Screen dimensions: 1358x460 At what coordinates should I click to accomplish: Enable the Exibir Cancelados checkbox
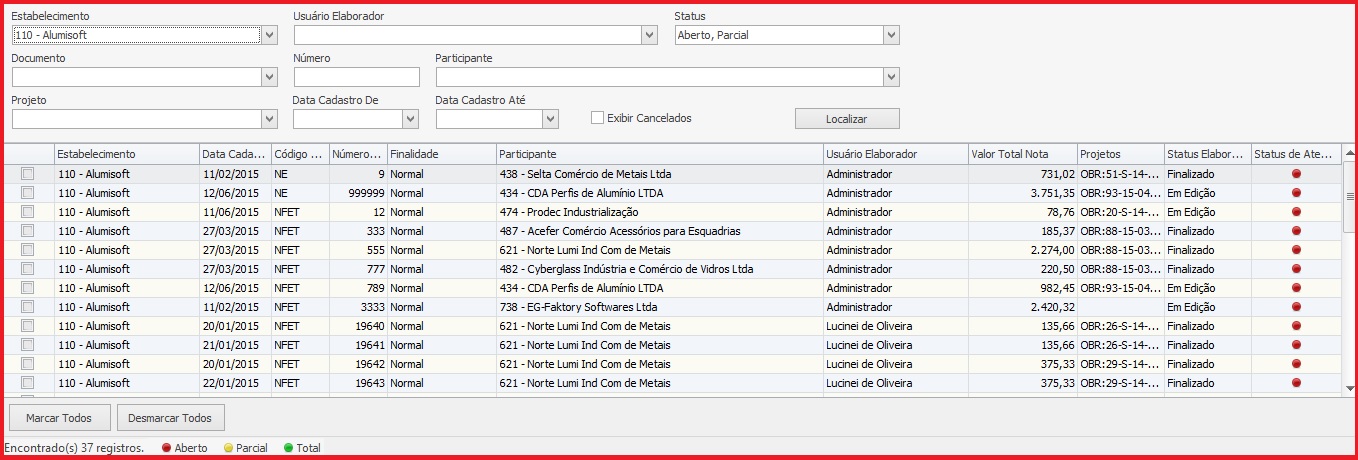tap(598, 118)
